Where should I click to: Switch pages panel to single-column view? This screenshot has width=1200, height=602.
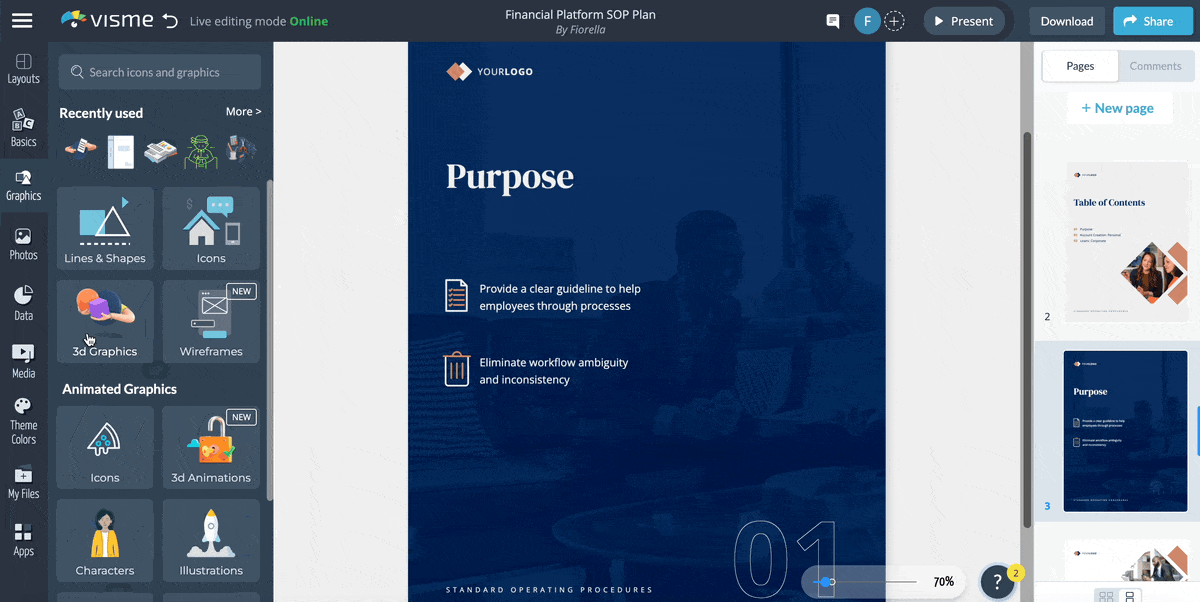tap(1130, 596)
